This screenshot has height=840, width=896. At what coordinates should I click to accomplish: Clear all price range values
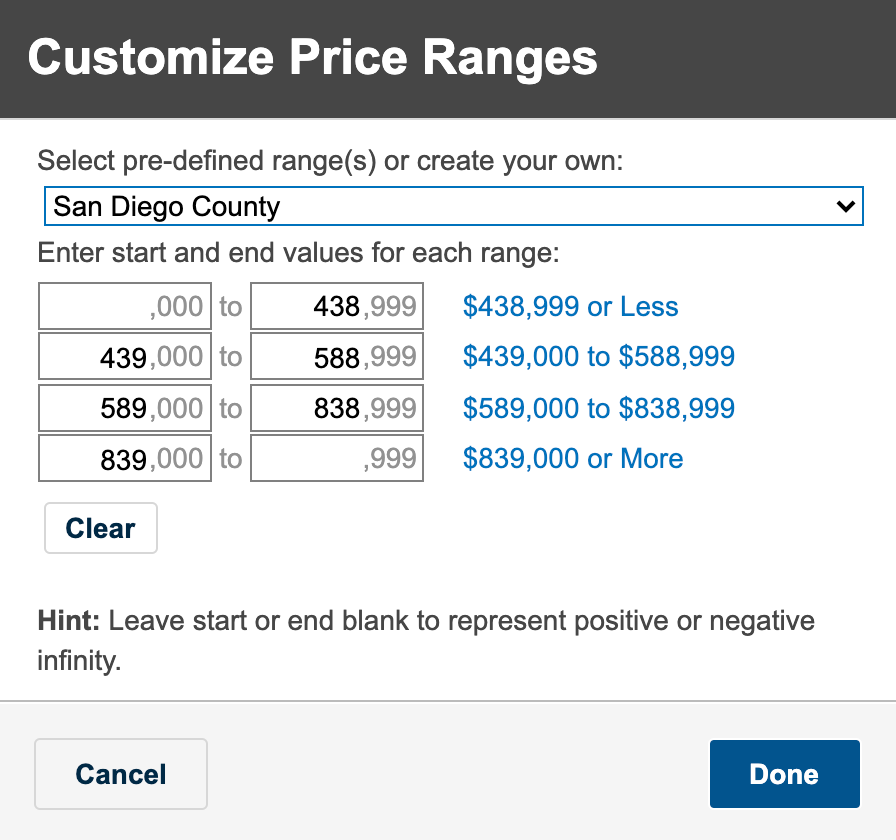click(101, 528)
